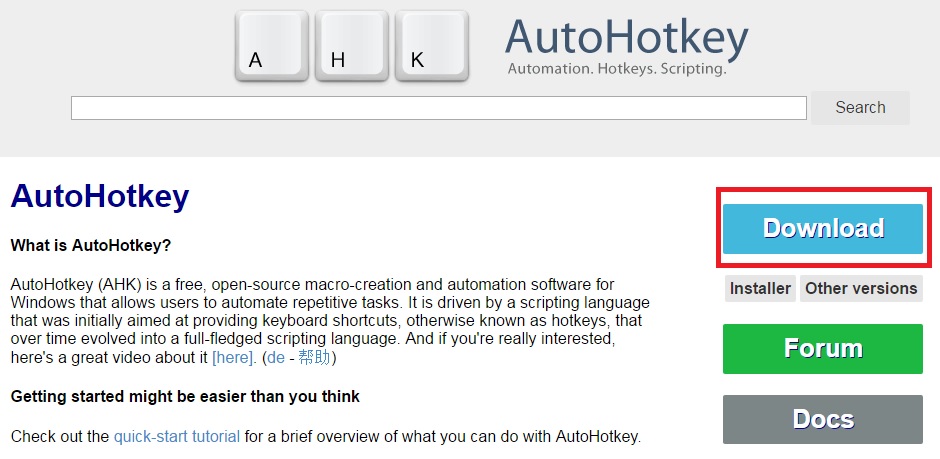940x459 pixels.
Task: Click the 'Automation. Hotkeys. Scripting.' tagline
Action: 617,68
